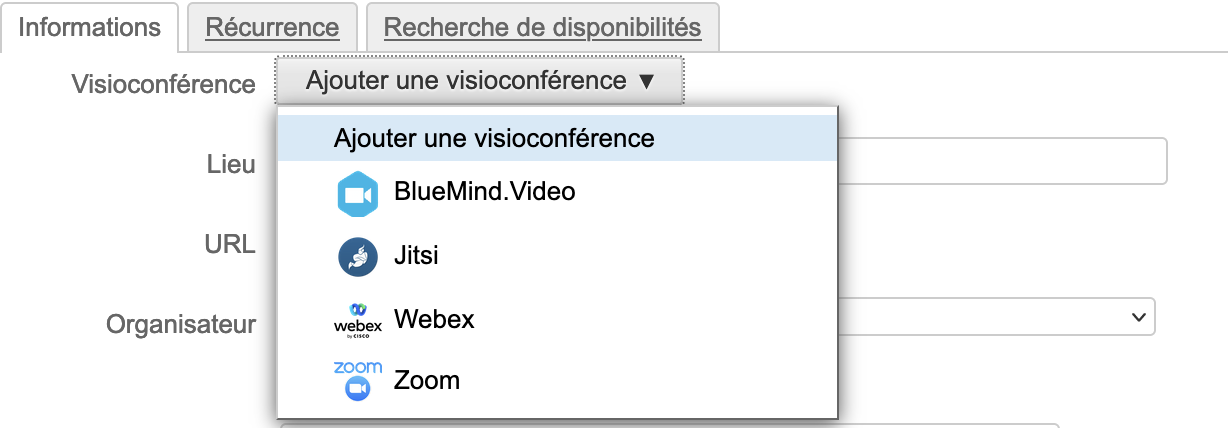Click the Lieu field label
The image size is (1228, 428).
(x=231, y=165)
